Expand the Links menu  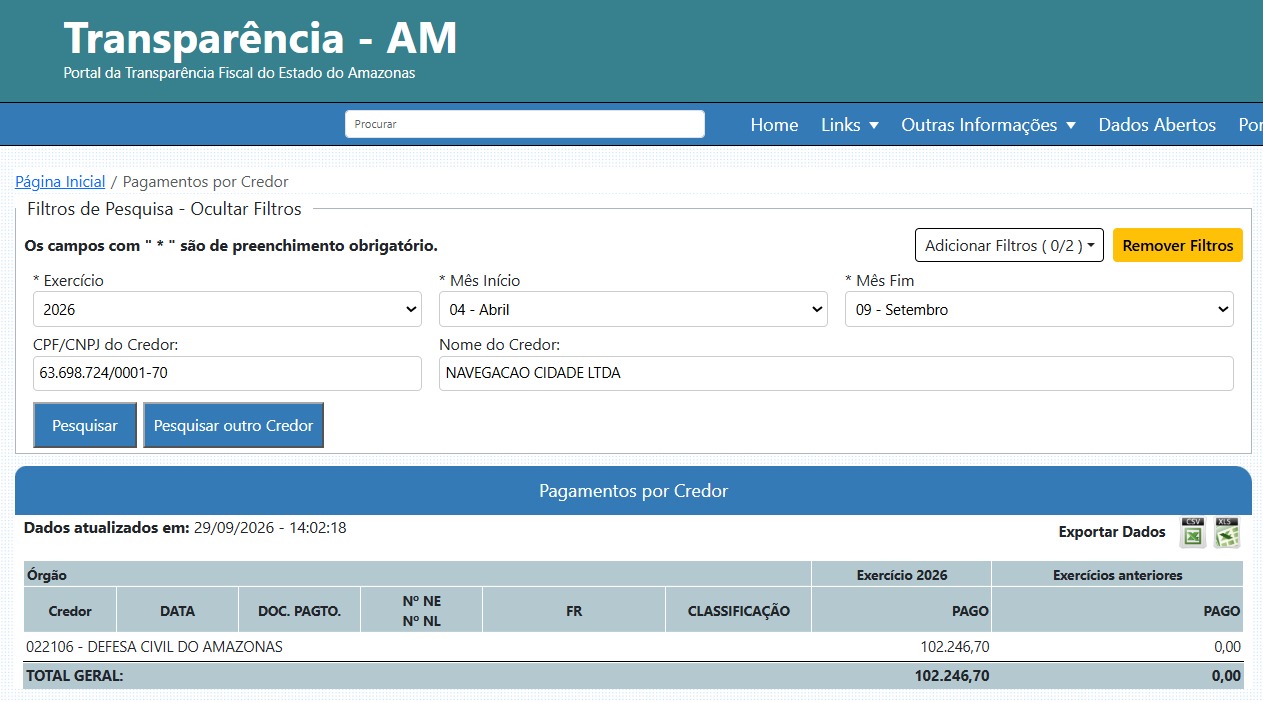(x=850, y=125)
